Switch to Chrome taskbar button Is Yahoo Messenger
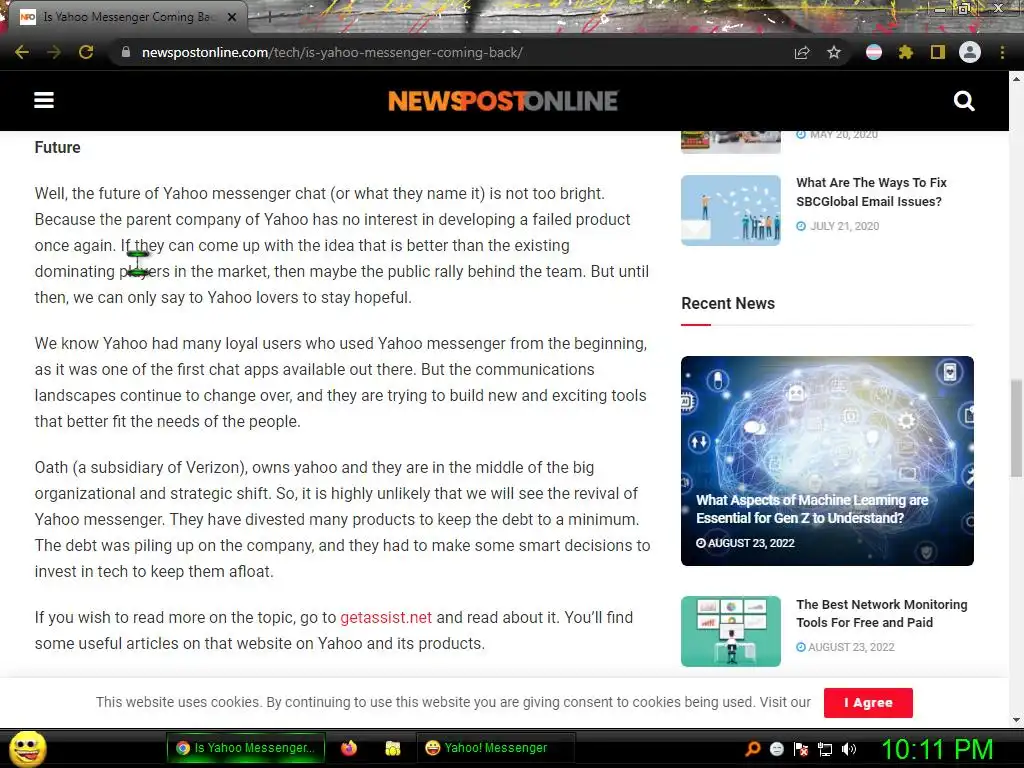 [x=246, y=748]
